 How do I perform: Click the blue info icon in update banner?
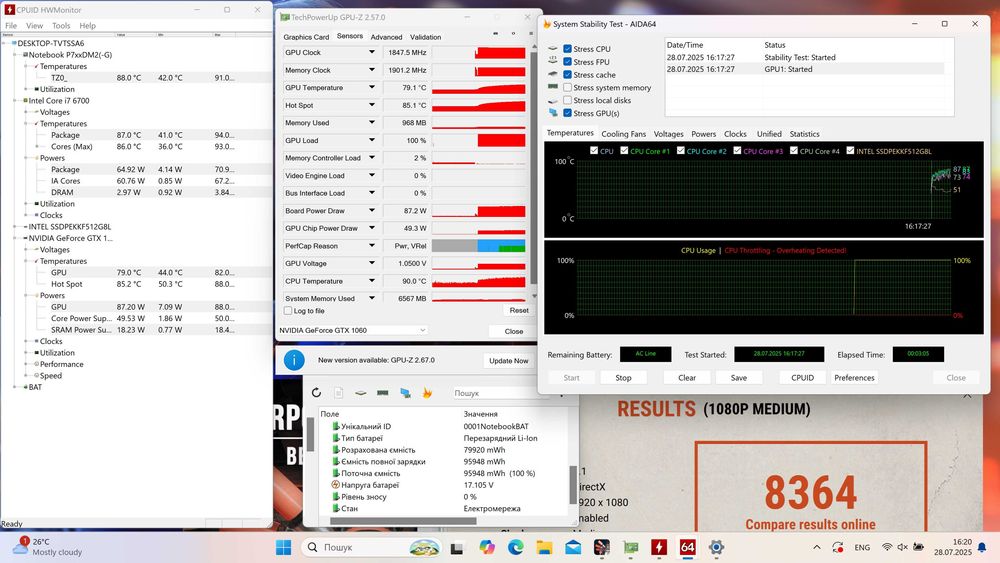pos(294,360)
